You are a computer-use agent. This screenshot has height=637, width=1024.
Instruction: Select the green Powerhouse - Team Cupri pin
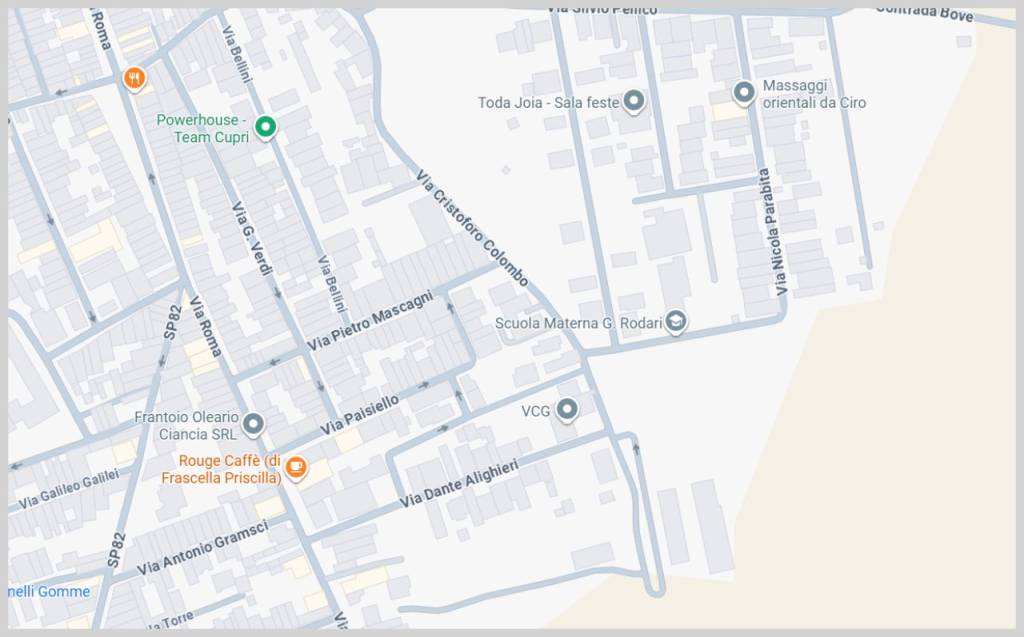(265, 127)
